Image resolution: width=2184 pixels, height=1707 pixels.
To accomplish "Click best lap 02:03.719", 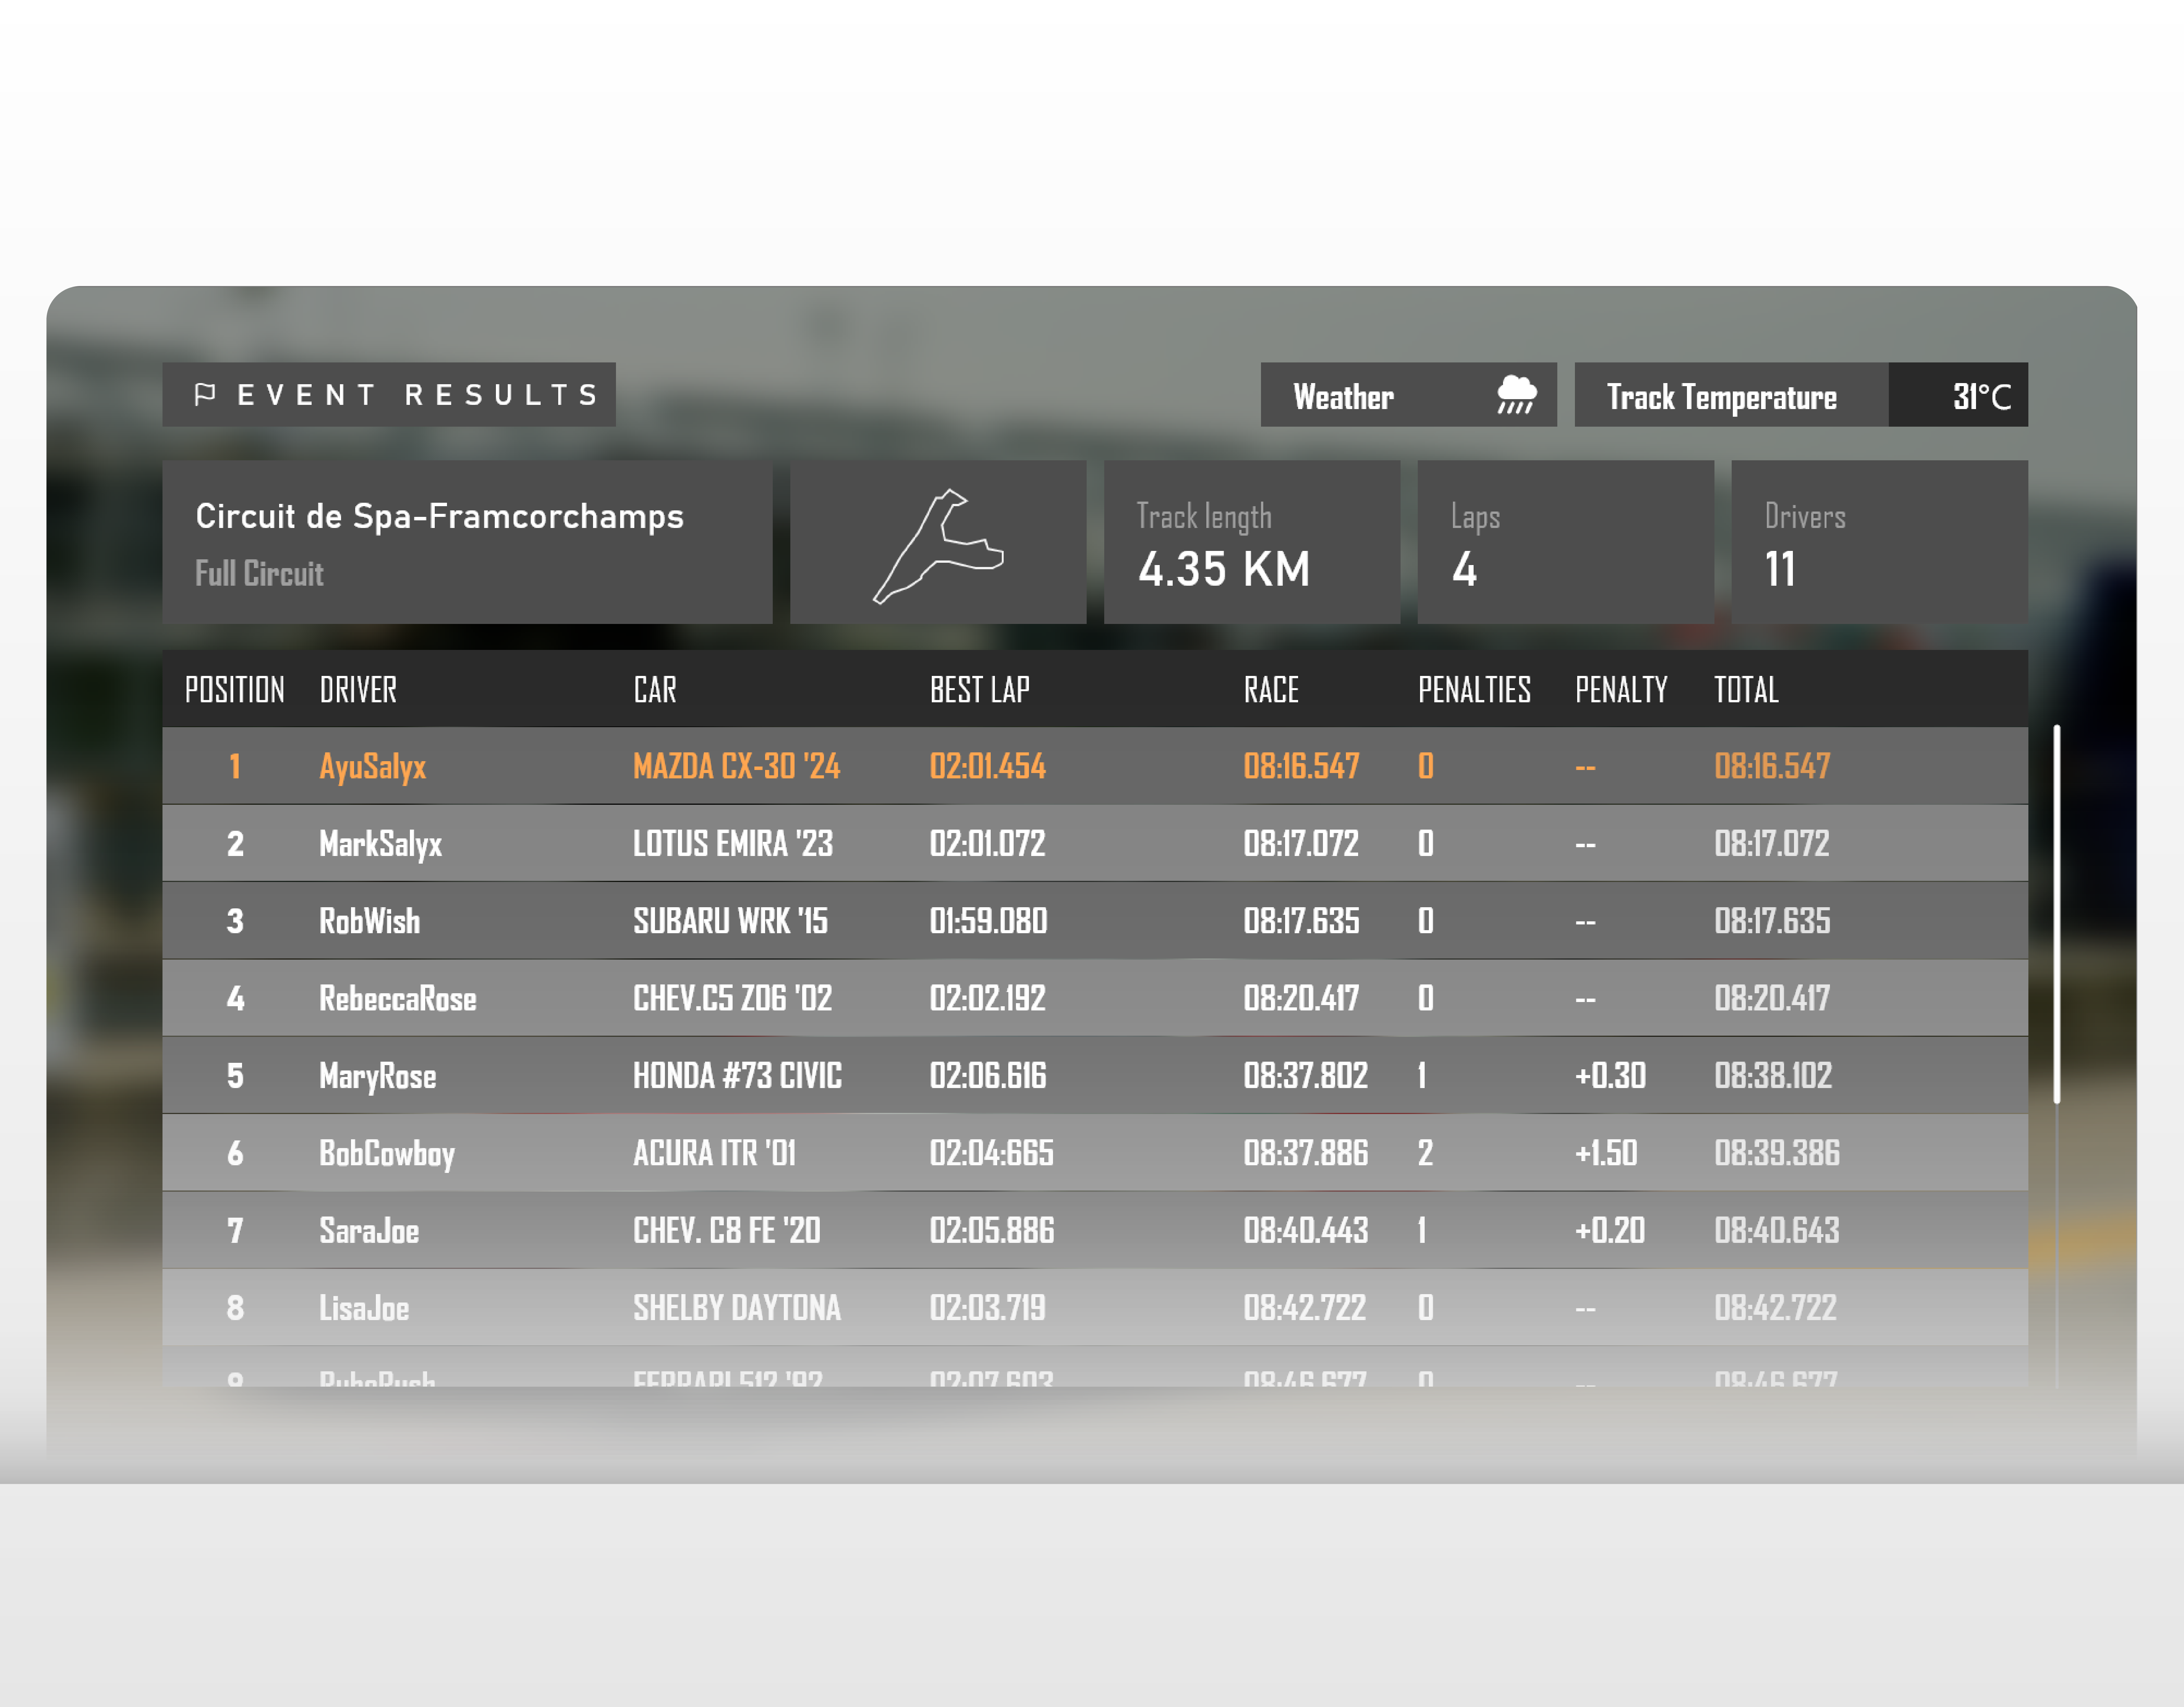I will [x=988, y=1307].
